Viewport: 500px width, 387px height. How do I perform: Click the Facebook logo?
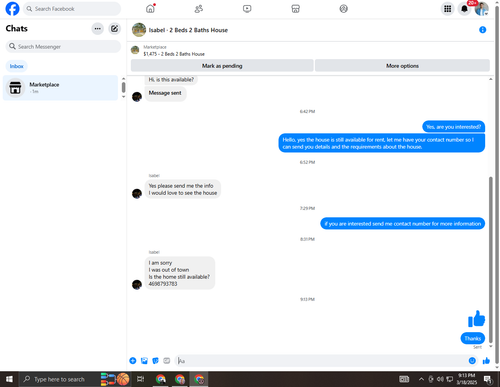point(12,9)
